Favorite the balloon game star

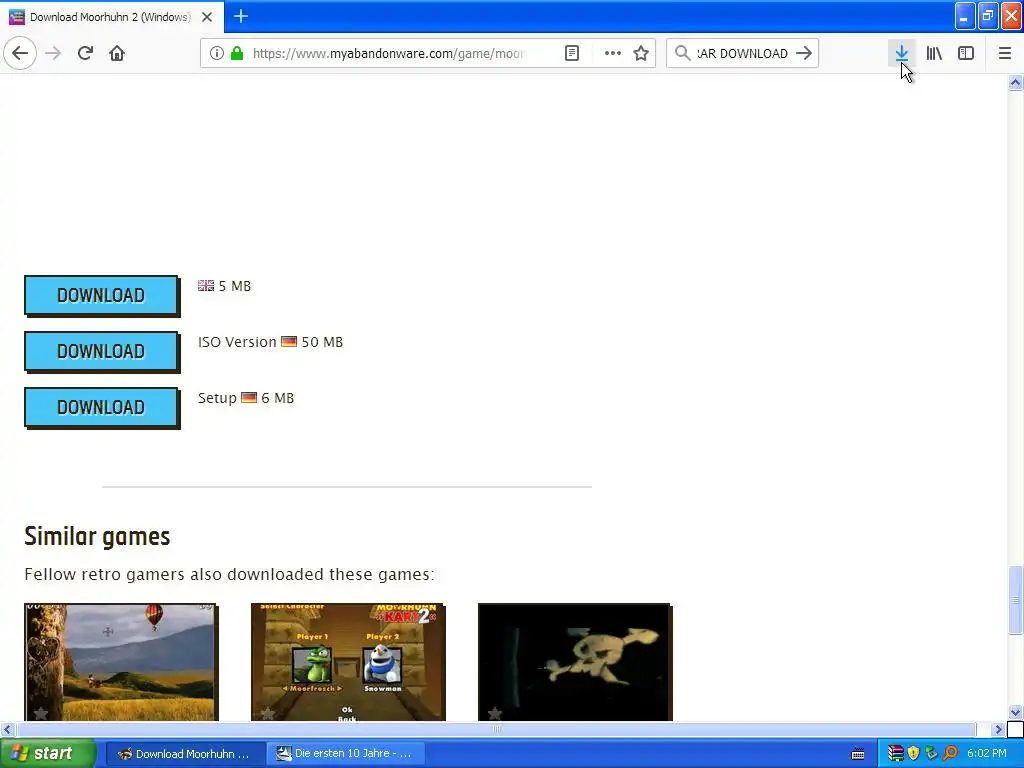point(40,712)
